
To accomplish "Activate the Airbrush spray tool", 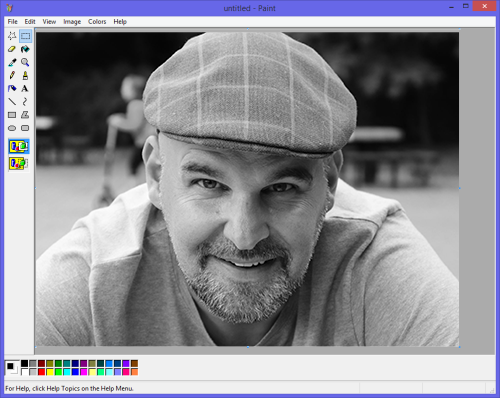I will (x=12, y=88).
